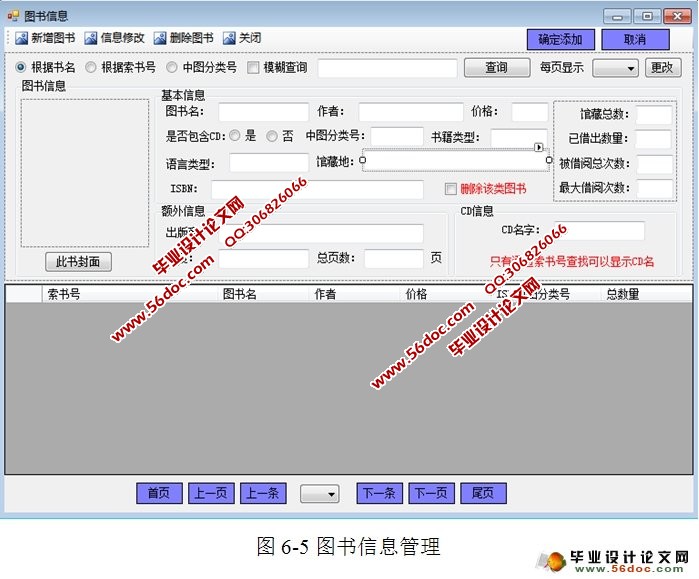Image resolution: width=699 pixels, height=579 pixels.
Task: Click the smart-tag arrow on the 馆藏地 field
Action: 539,147
